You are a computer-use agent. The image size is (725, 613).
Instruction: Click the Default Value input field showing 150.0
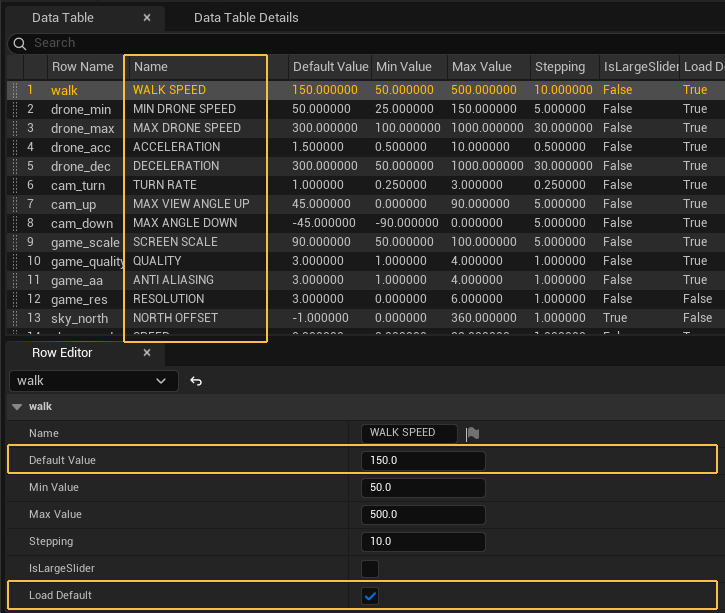pyautogui.click(x=423, y=461)
